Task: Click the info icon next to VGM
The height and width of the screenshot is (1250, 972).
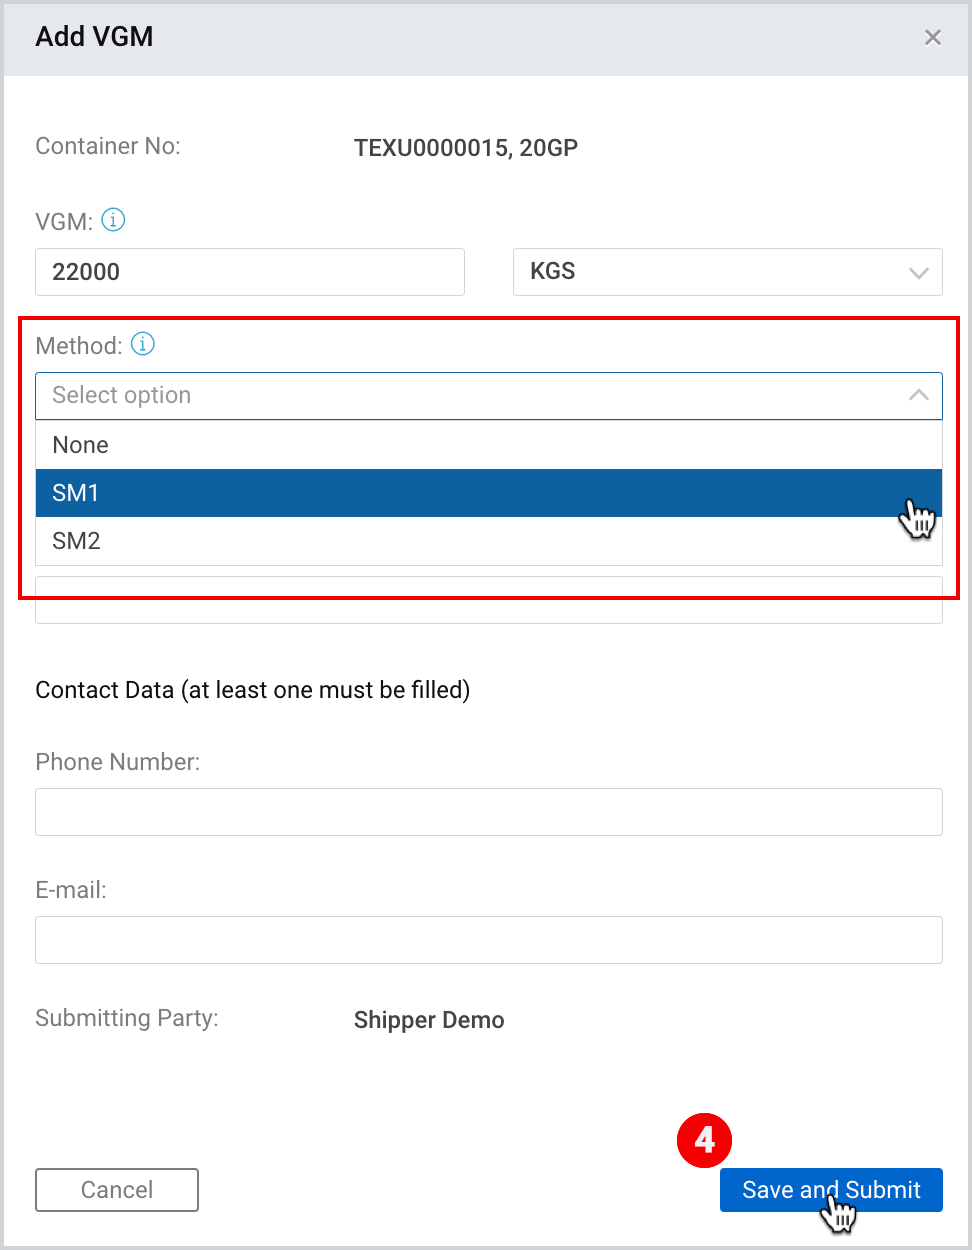Action: [113, 220]
